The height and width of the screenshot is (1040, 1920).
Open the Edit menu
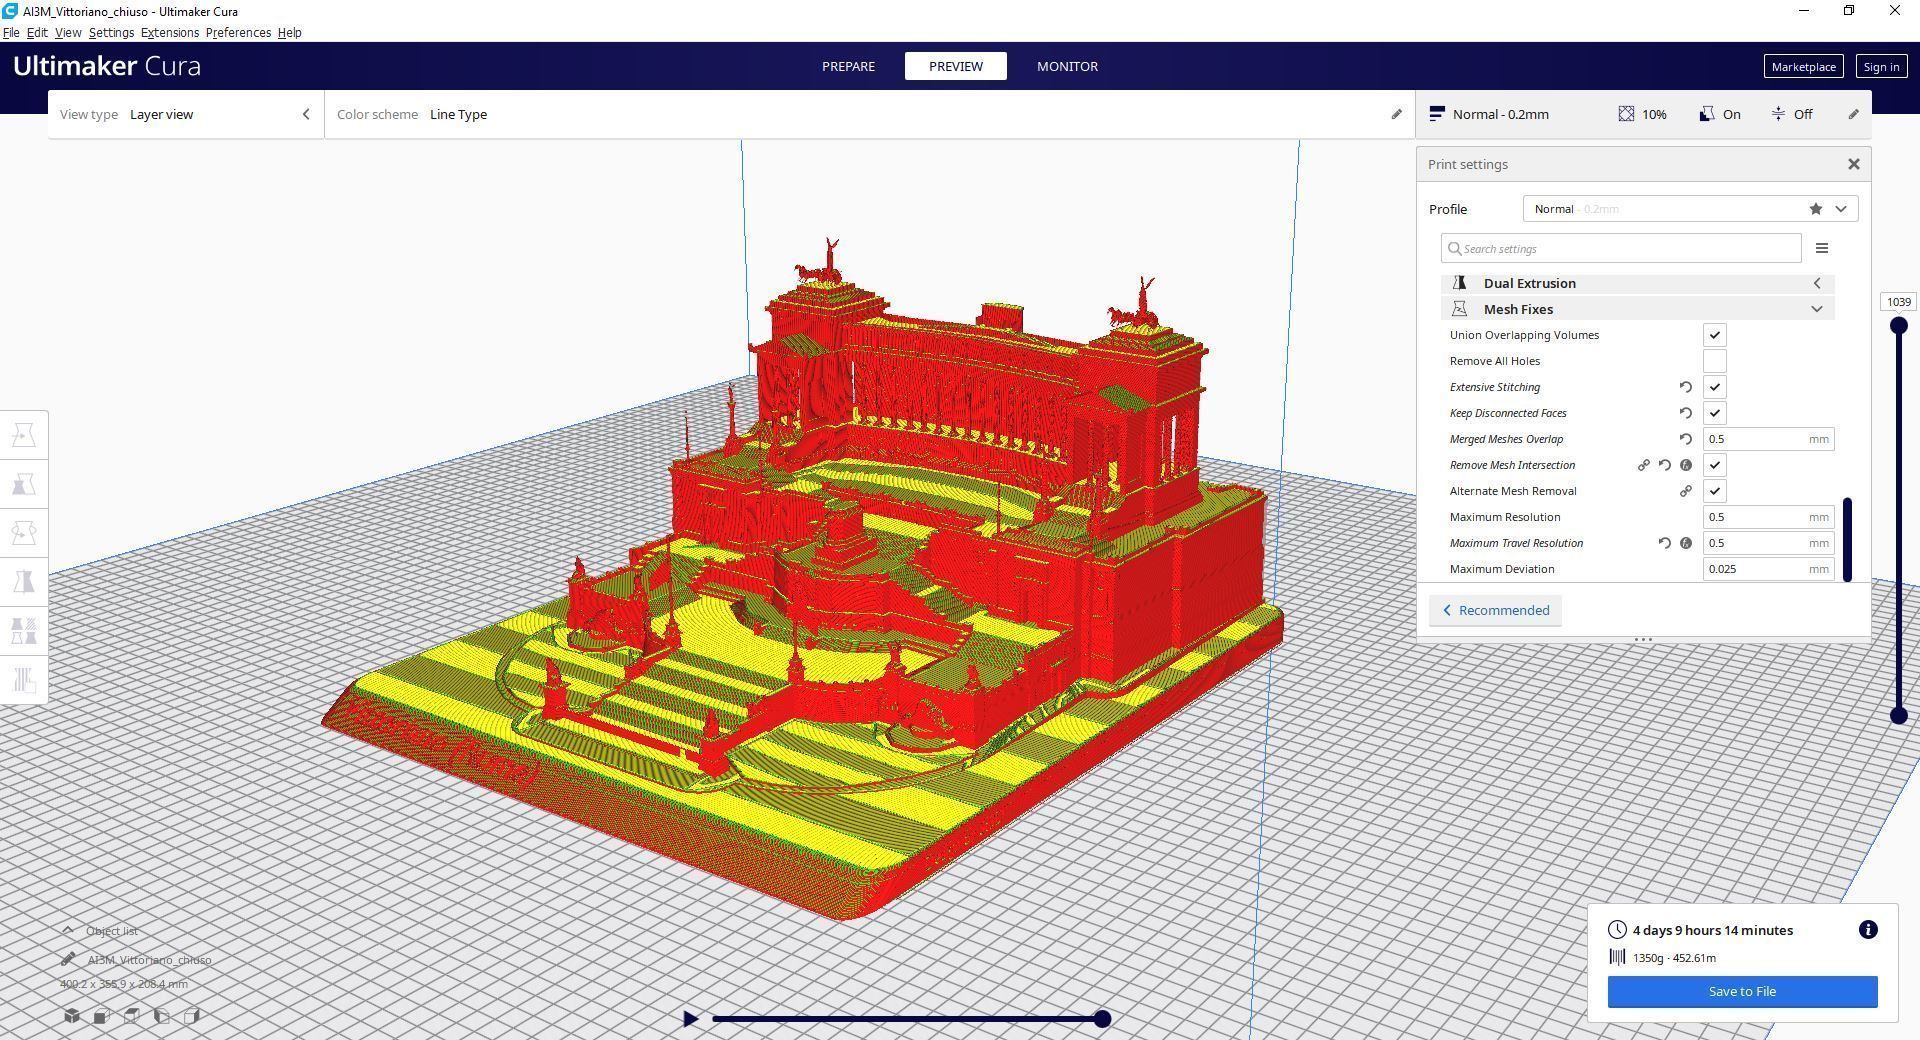(37, 32)
